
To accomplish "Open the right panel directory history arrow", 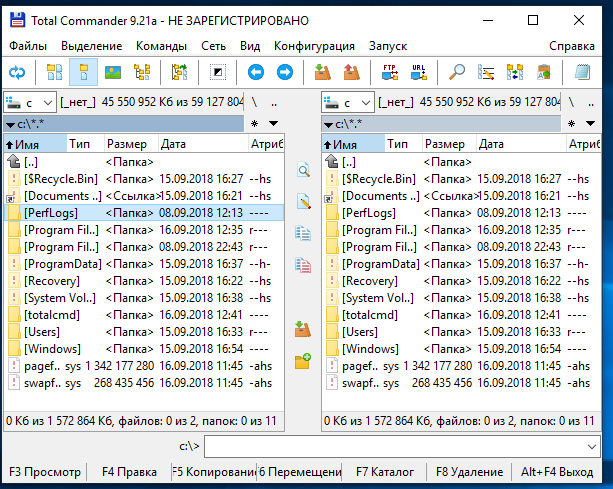I will (x=591, y=124).
